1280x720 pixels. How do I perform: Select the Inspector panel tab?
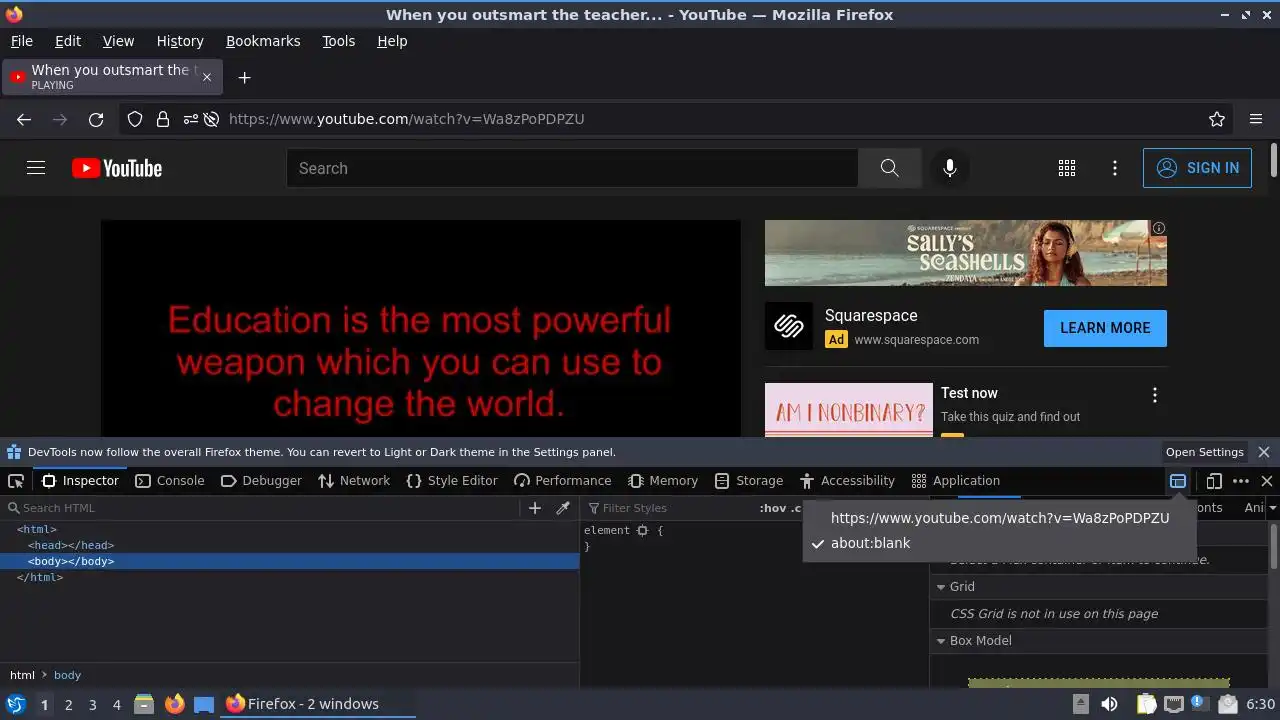click(x=80, y=481)
